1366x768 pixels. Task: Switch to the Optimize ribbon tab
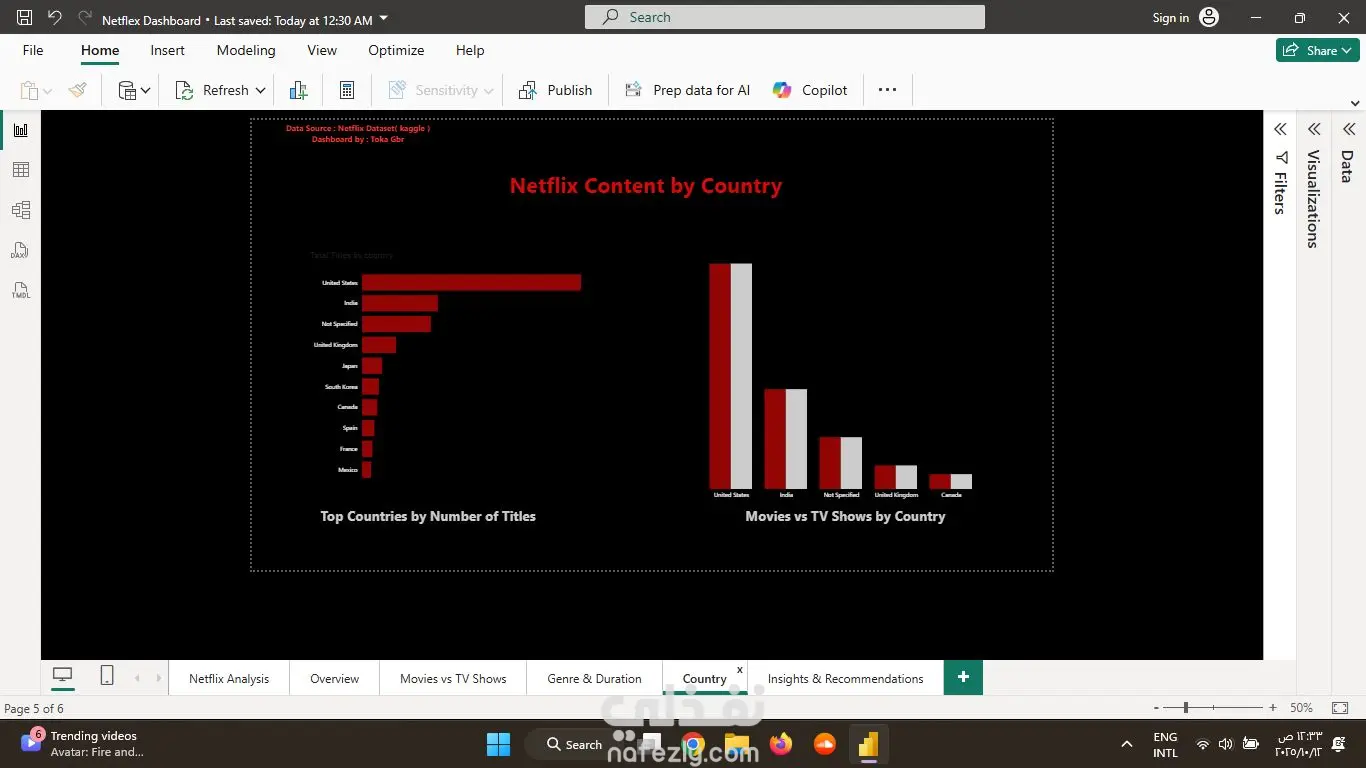click(x=396, y=50)
